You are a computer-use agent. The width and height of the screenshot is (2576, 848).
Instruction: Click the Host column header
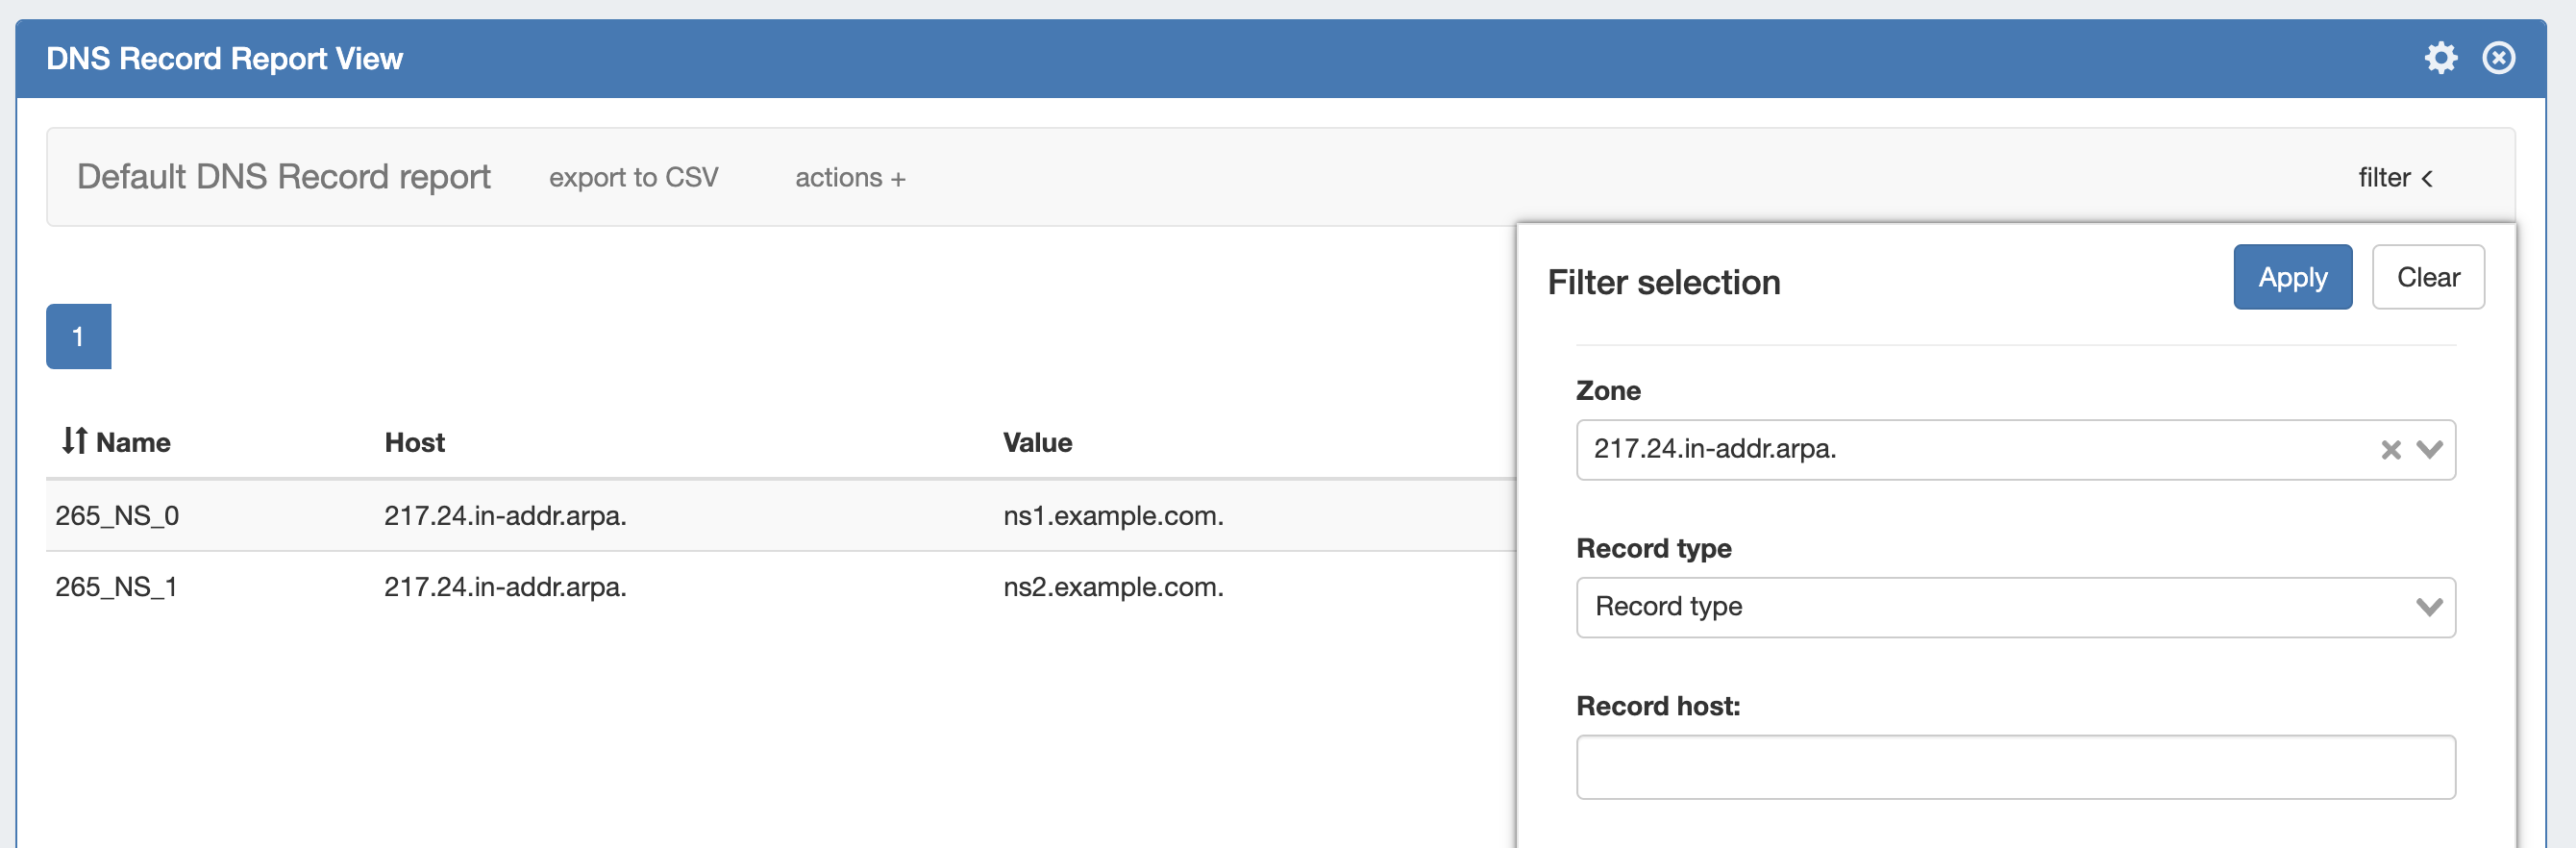[414, 442]
